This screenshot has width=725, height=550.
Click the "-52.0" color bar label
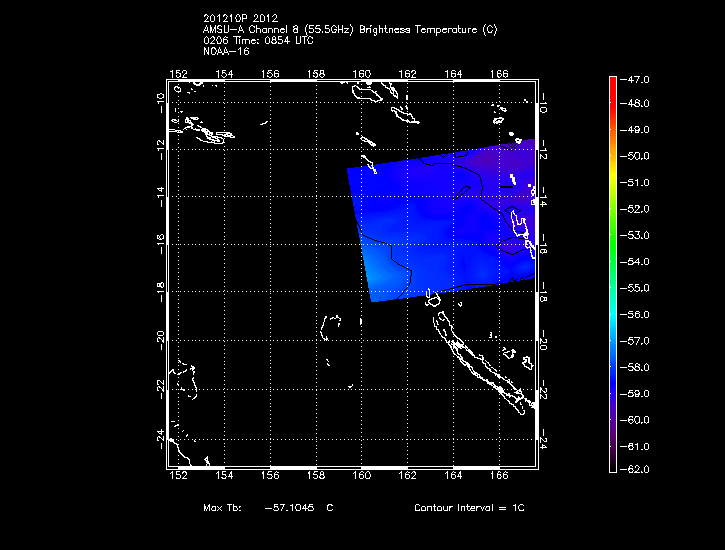click(634, 209)
